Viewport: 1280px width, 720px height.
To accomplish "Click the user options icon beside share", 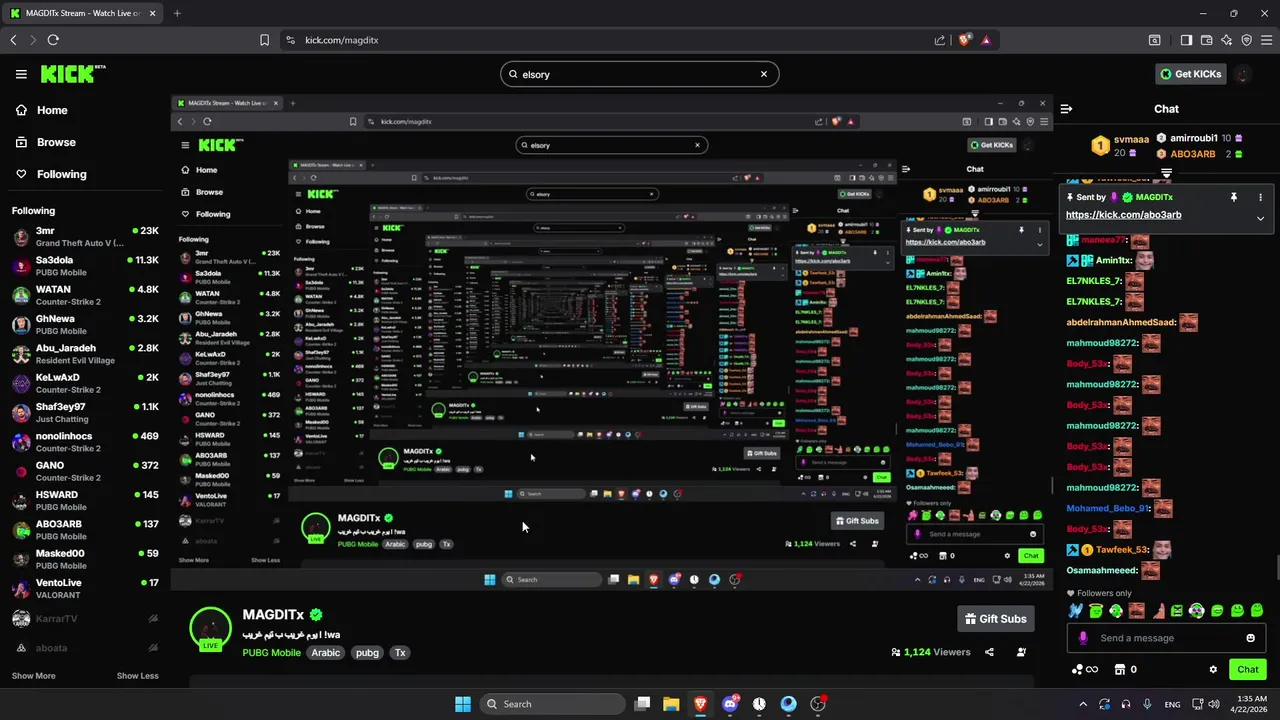I will click(x=1021, y=652).
